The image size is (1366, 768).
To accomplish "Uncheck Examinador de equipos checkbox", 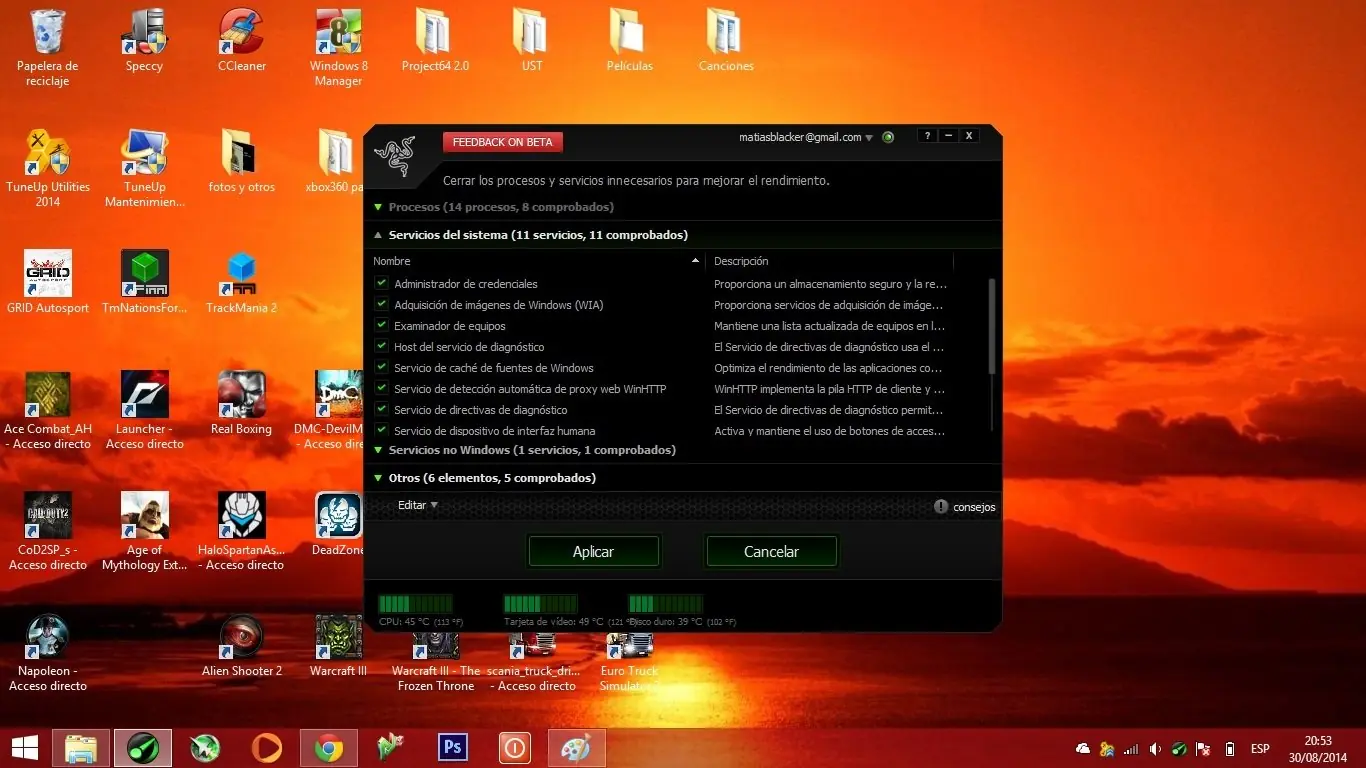I will point(381,325).
